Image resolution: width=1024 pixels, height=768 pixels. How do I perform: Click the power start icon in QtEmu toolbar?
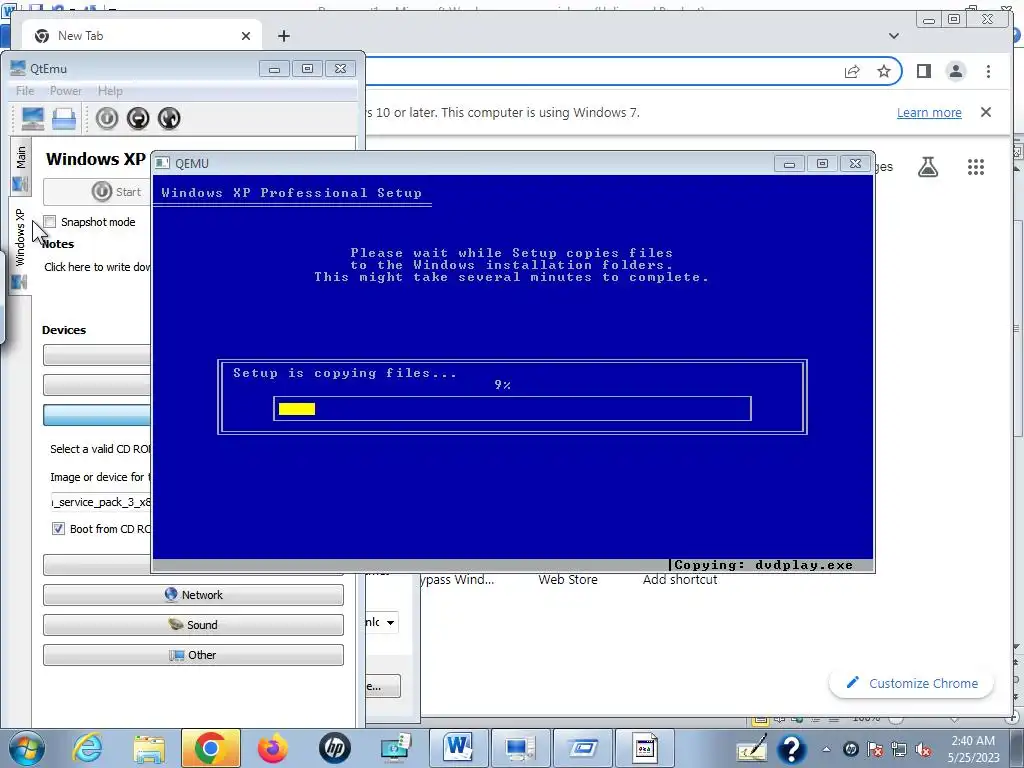pos(106,118)
